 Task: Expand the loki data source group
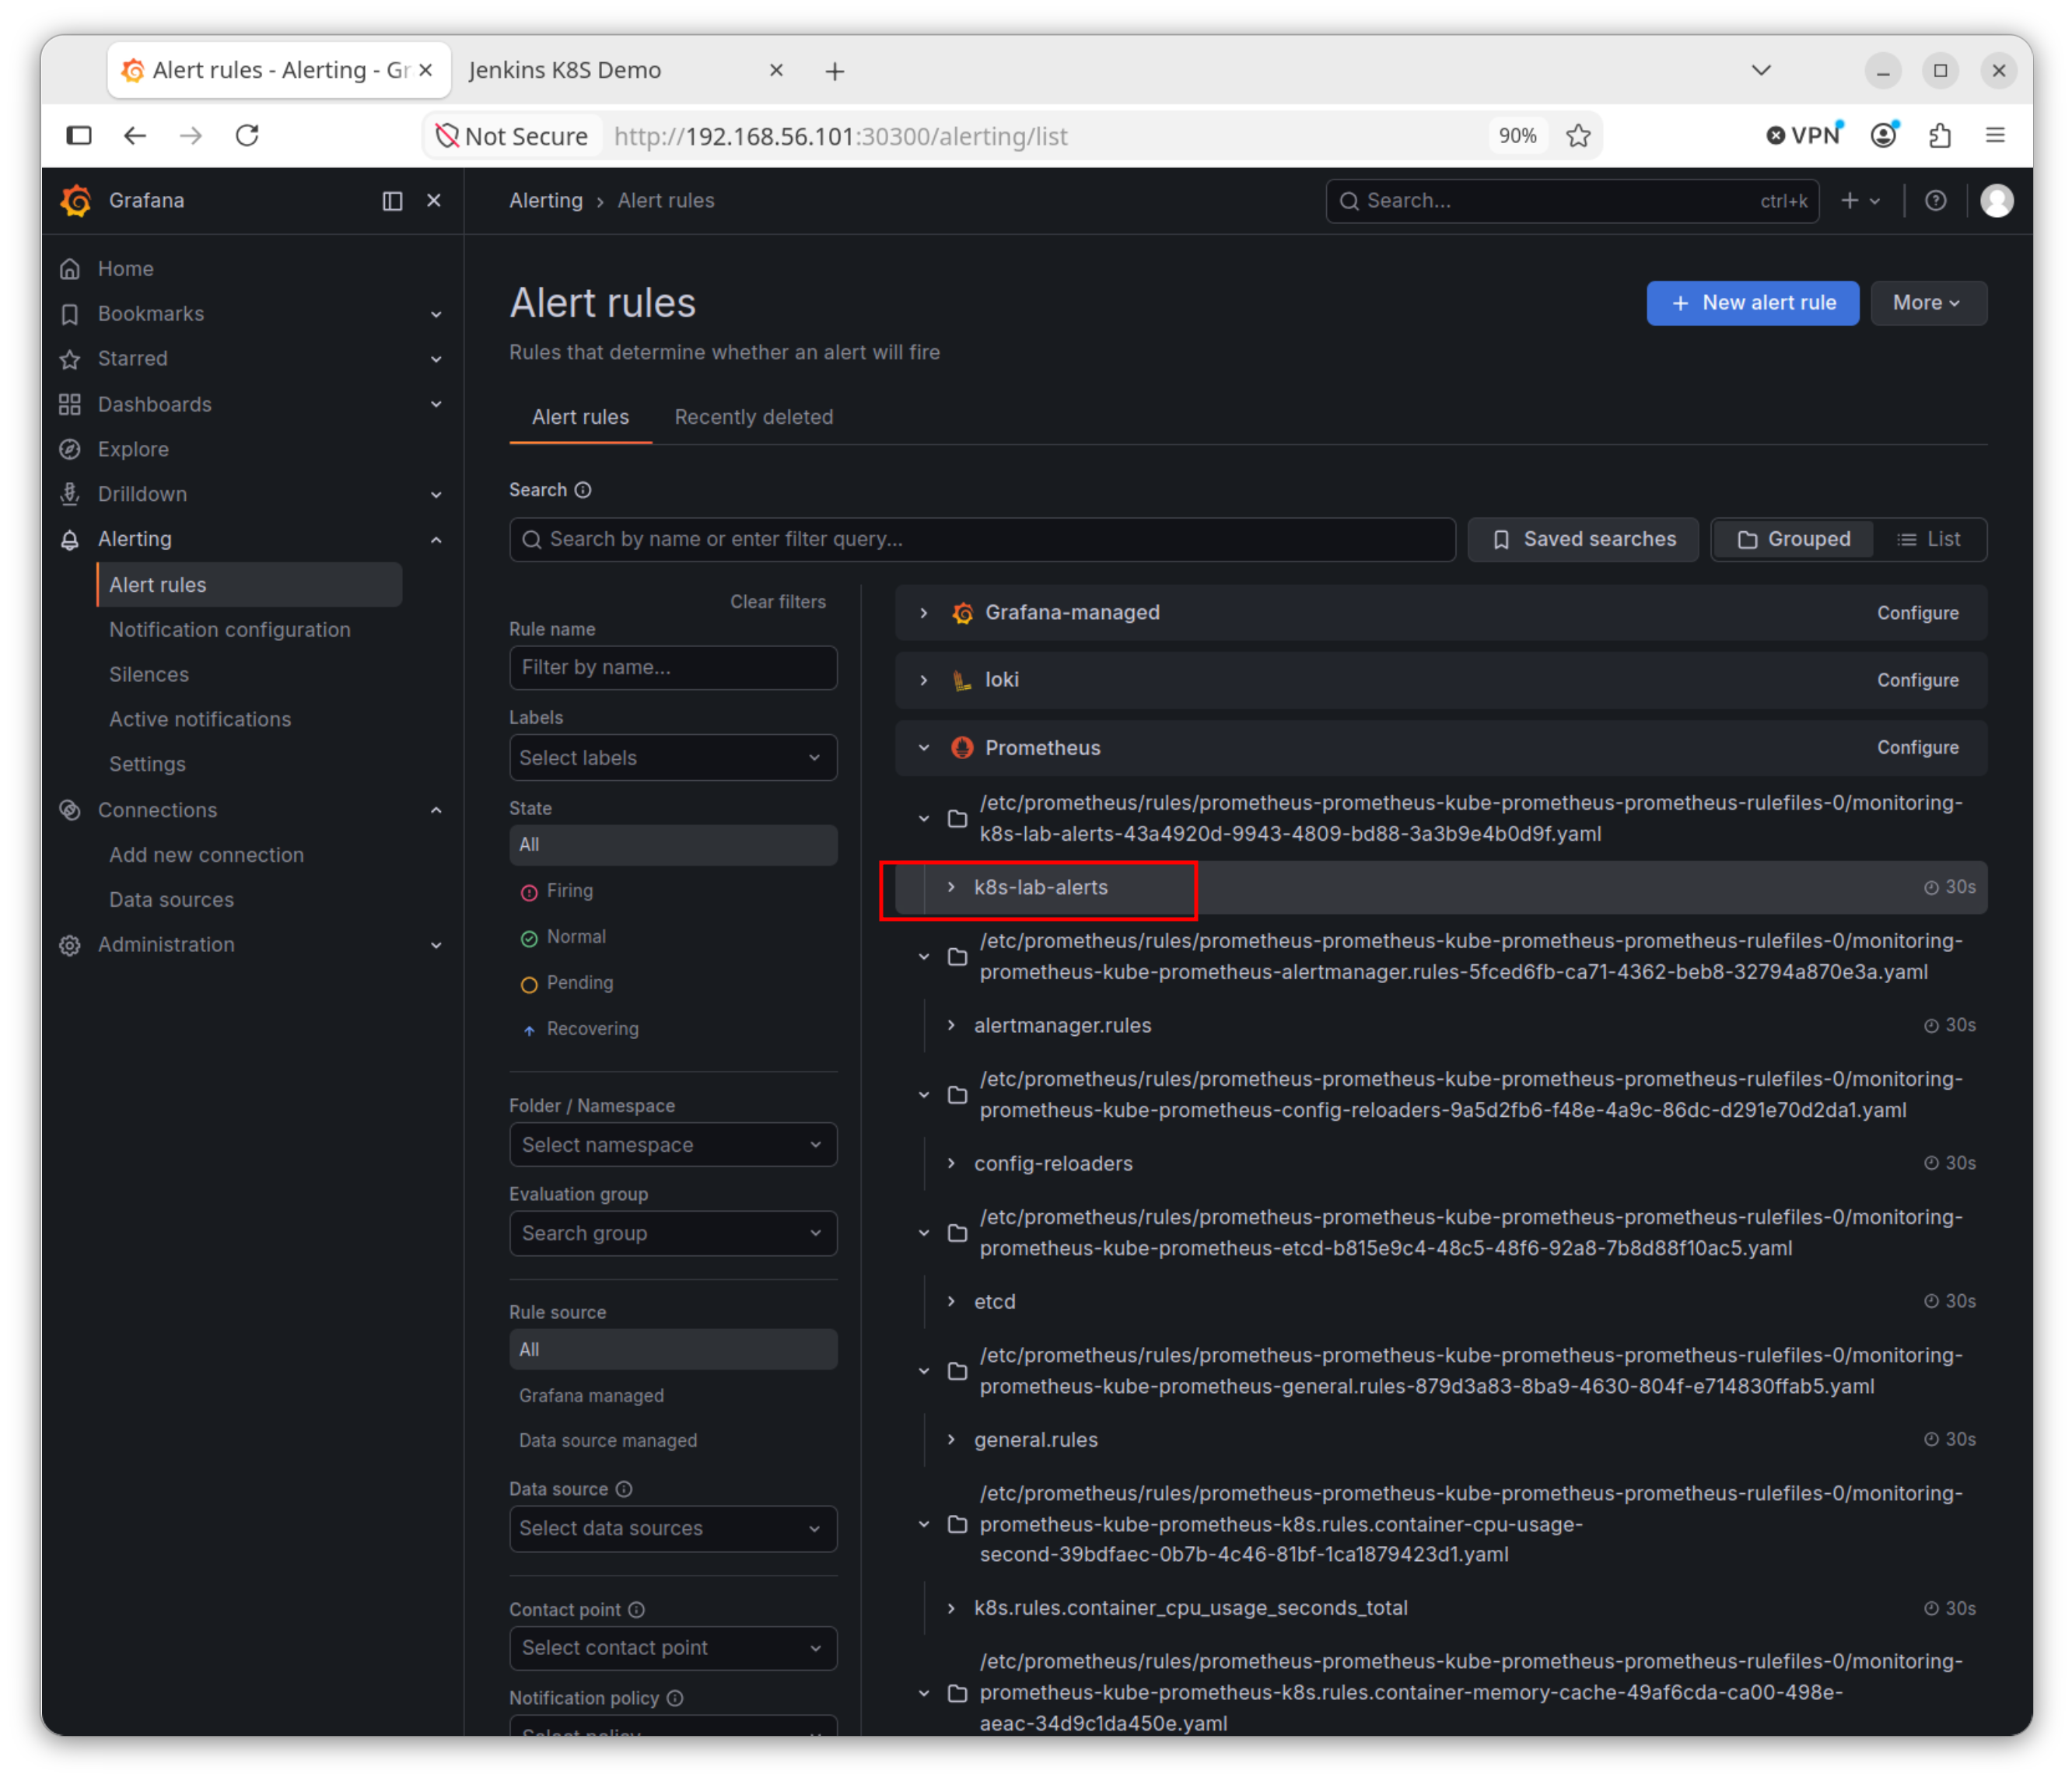[924, 680]
